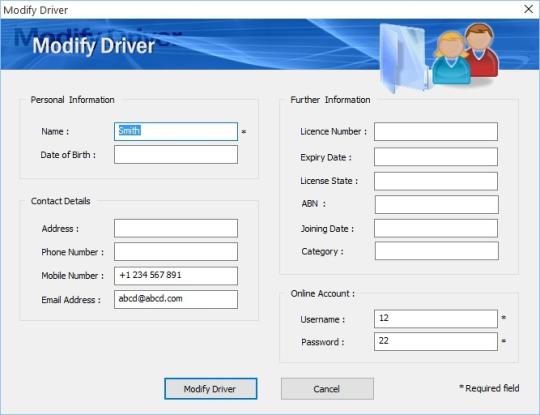Select the License State field
The height and width of the screenshot is (415, 540).
tap(436, 181)
